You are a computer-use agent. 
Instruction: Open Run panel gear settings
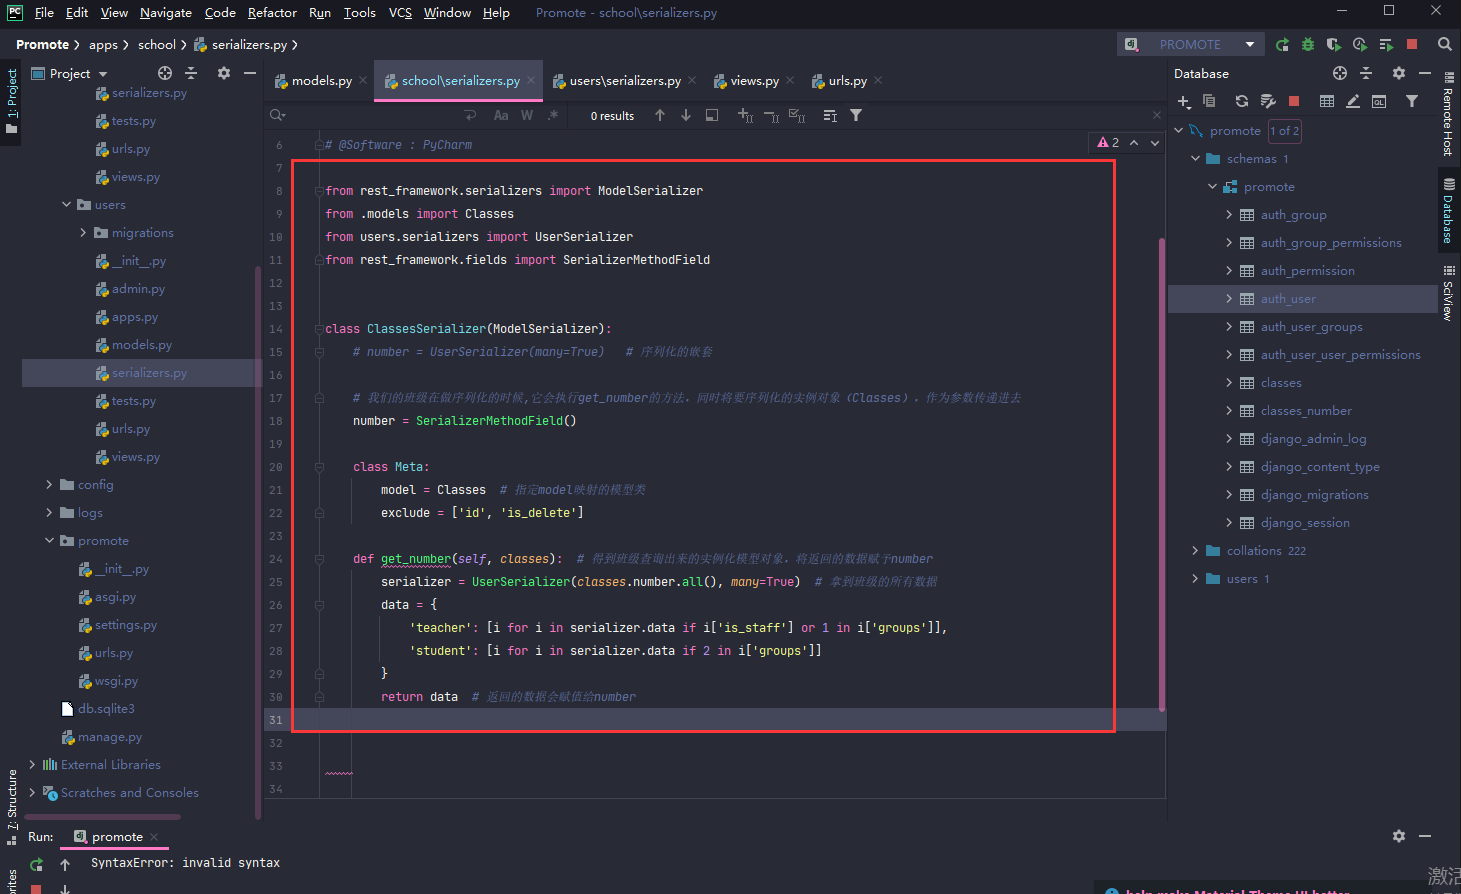(1399, 836)
